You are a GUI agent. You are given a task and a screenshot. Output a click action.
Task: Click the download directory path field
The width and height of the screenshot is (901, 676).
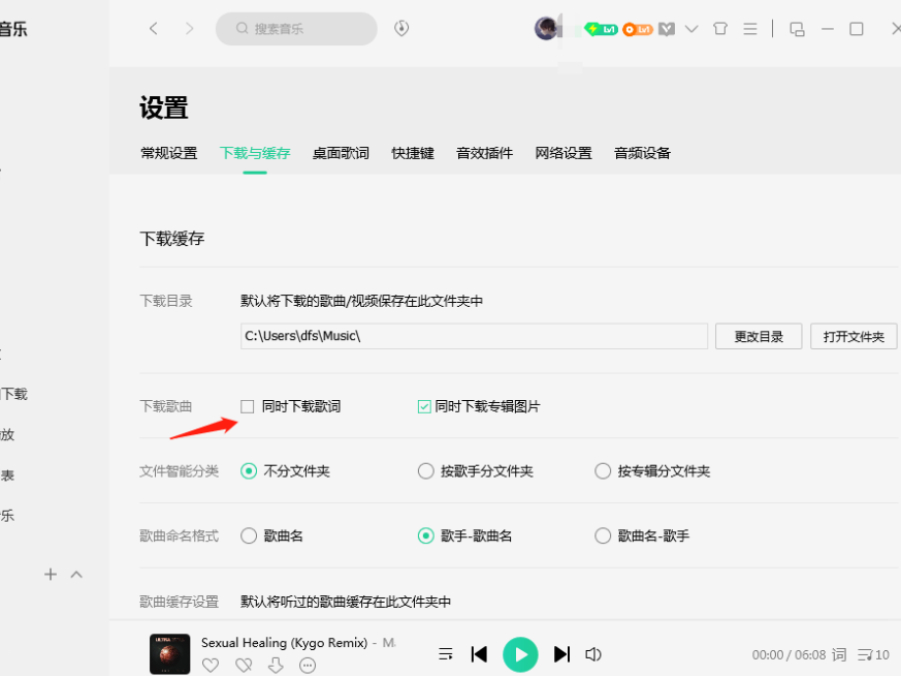[474, 336]
